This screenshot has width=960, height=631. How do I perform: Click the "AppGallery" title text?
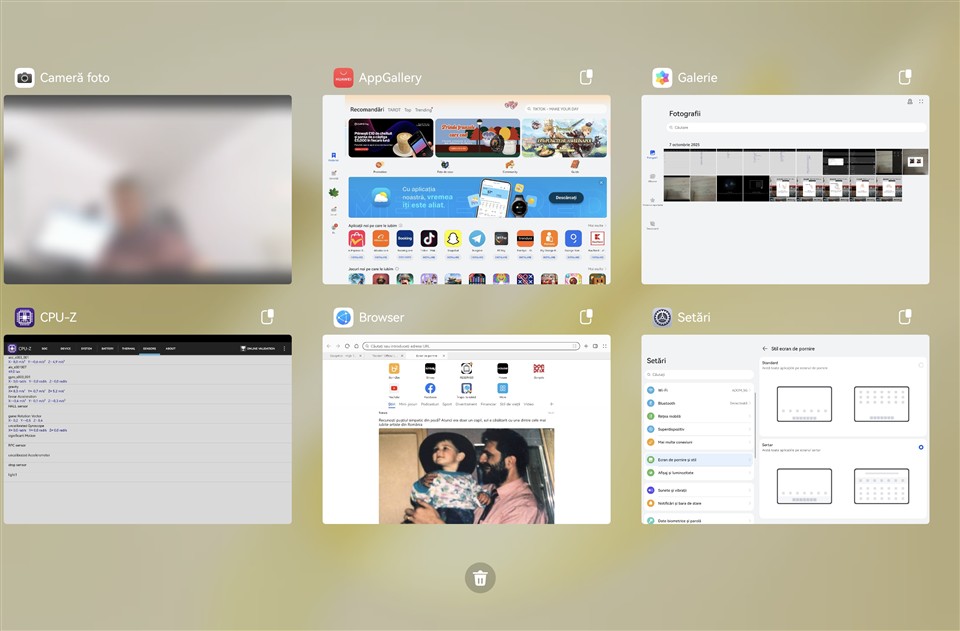(x=390, y=78)
